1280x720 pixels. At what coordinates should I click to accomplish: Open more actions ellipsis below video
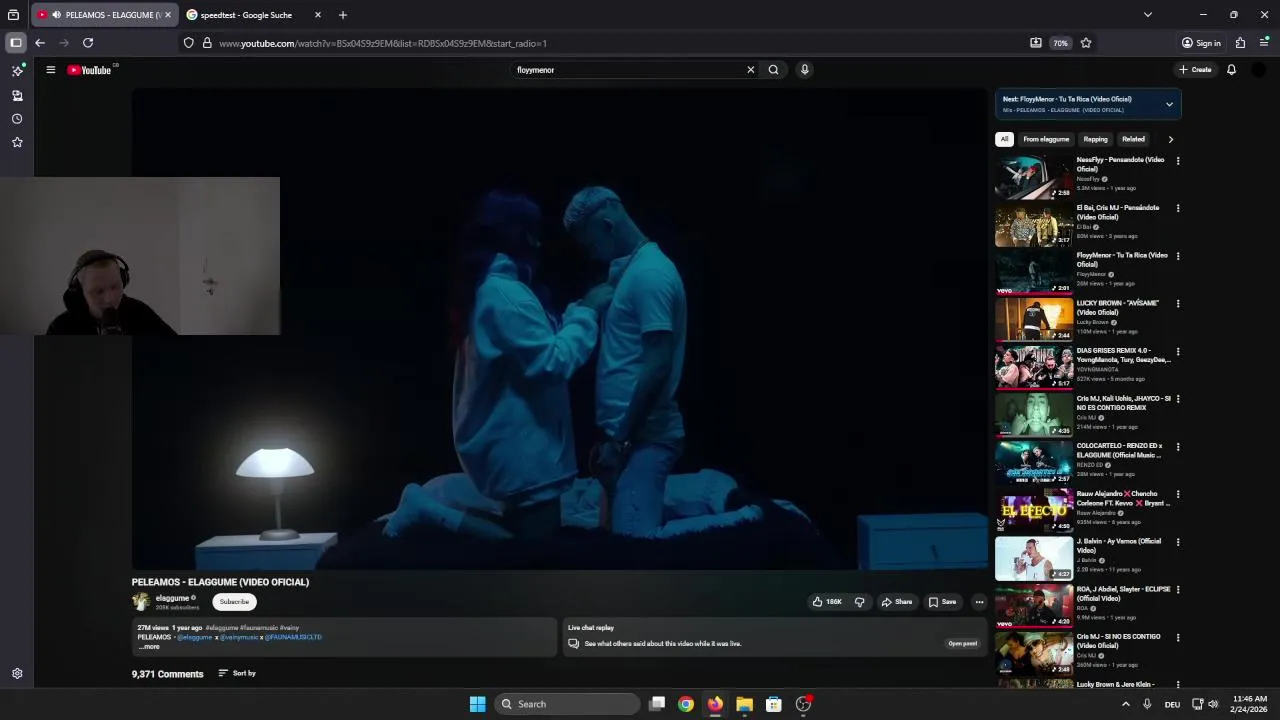click(x=979, y=602)
